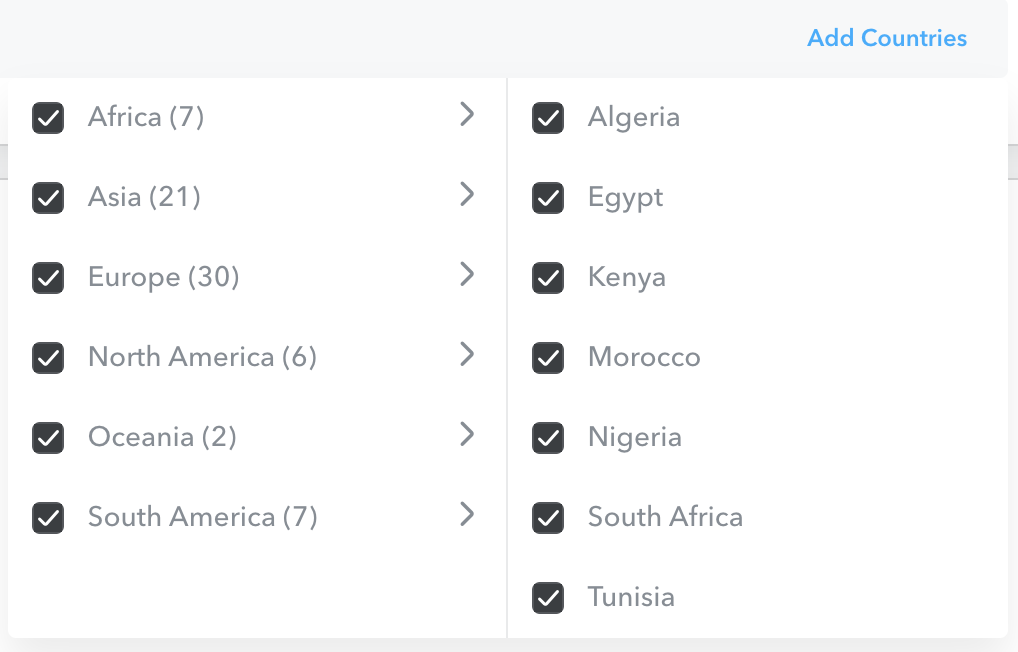Uncheck the Tunisia checkbox

[548, 598]
